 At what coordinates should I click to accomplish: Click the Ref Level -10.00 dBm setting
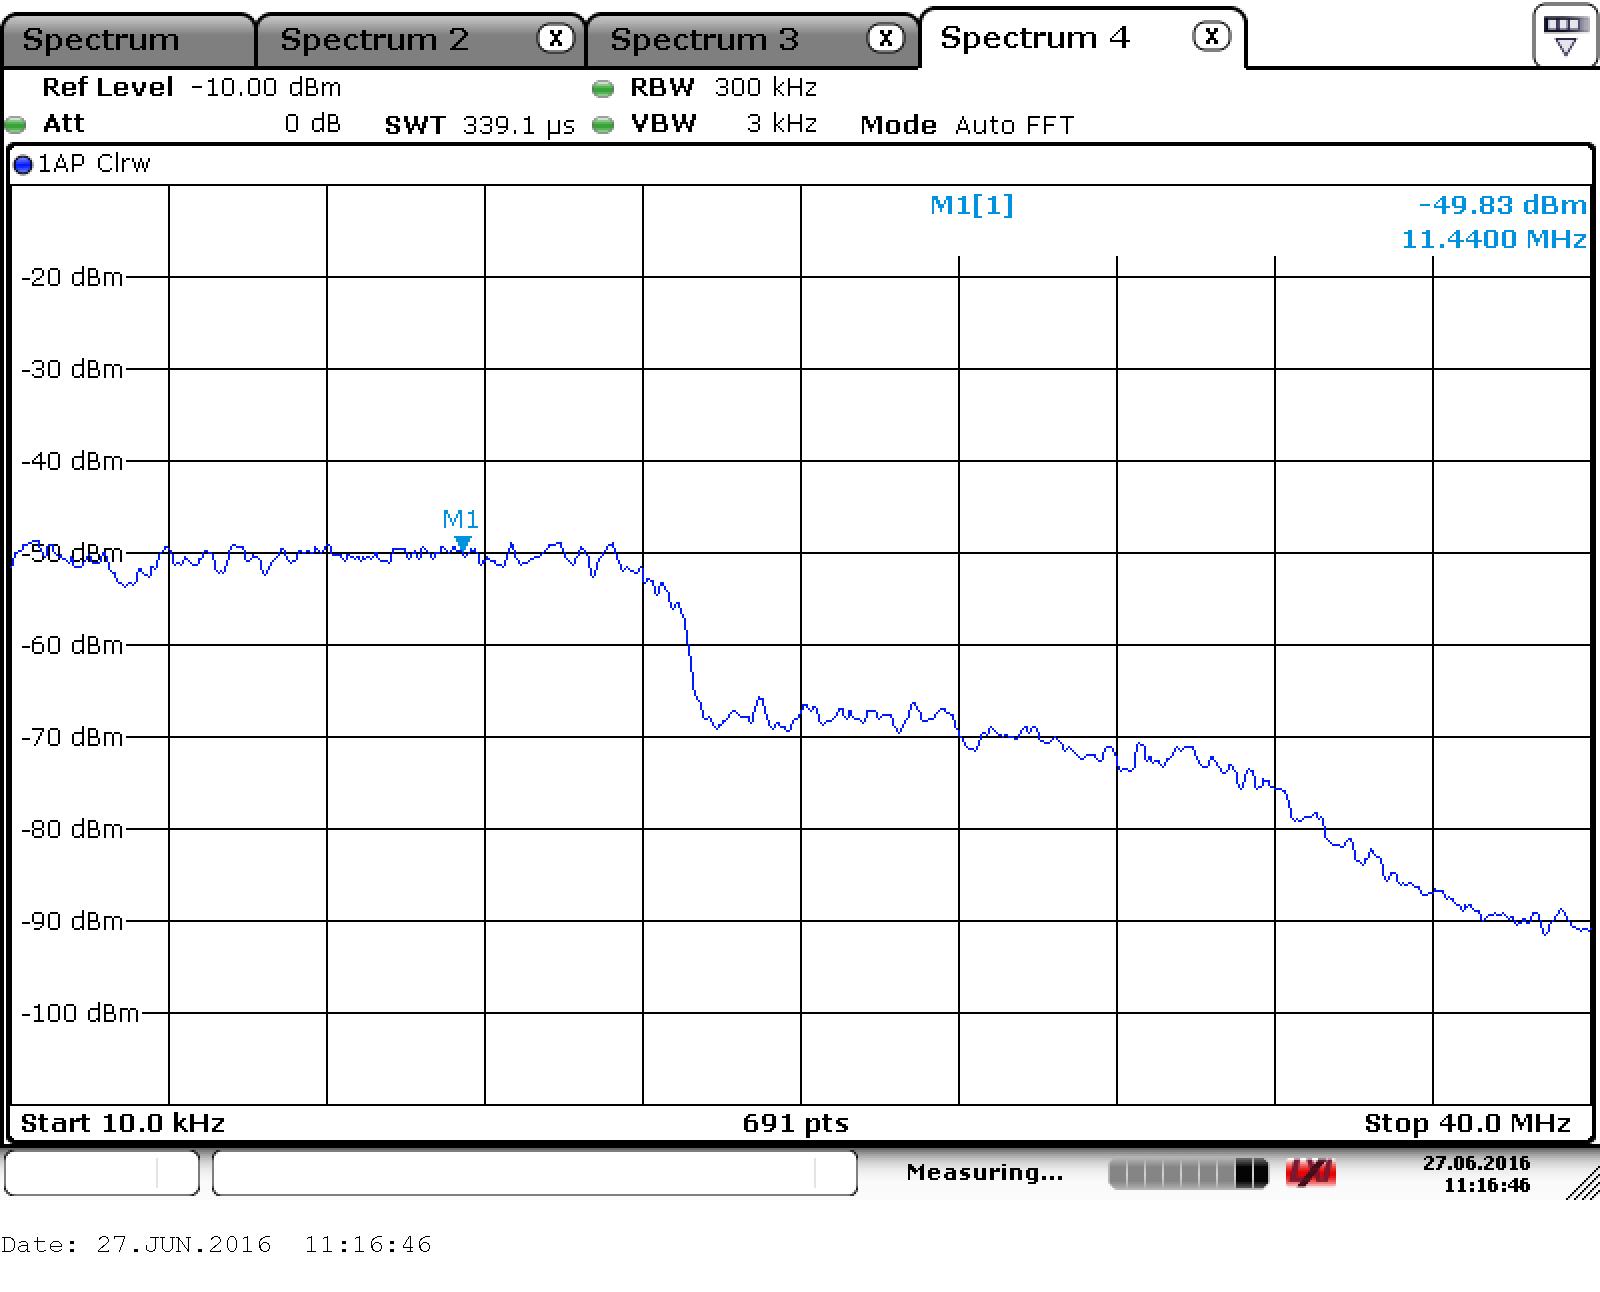coord(191,88)
